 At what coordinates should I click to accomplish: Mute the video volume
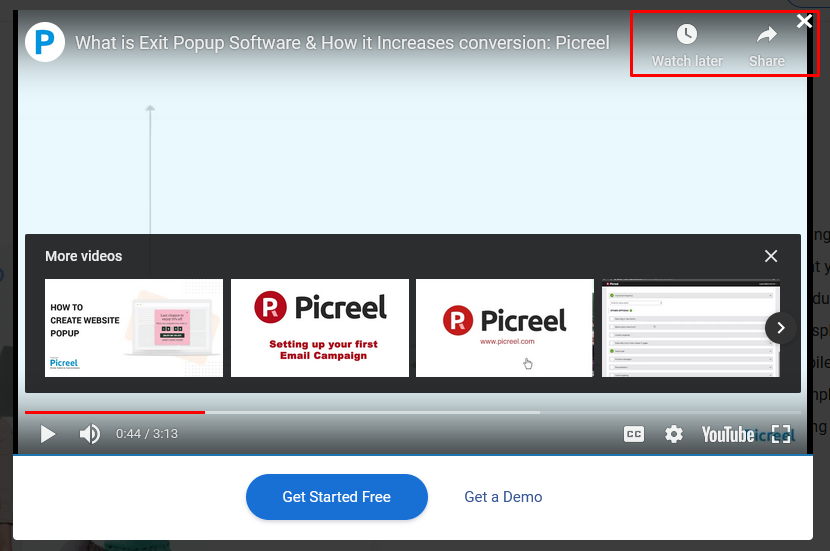[89, 434]
